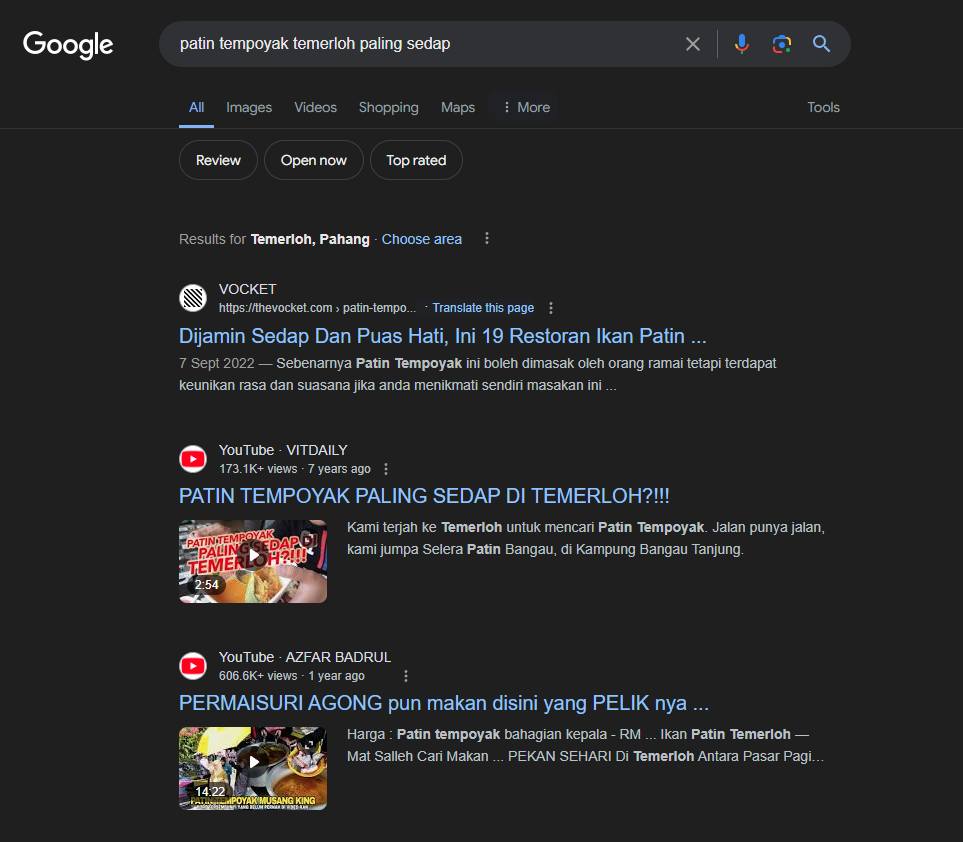Select the Maps tab
963x842 pixels.
tap(458, 107)
